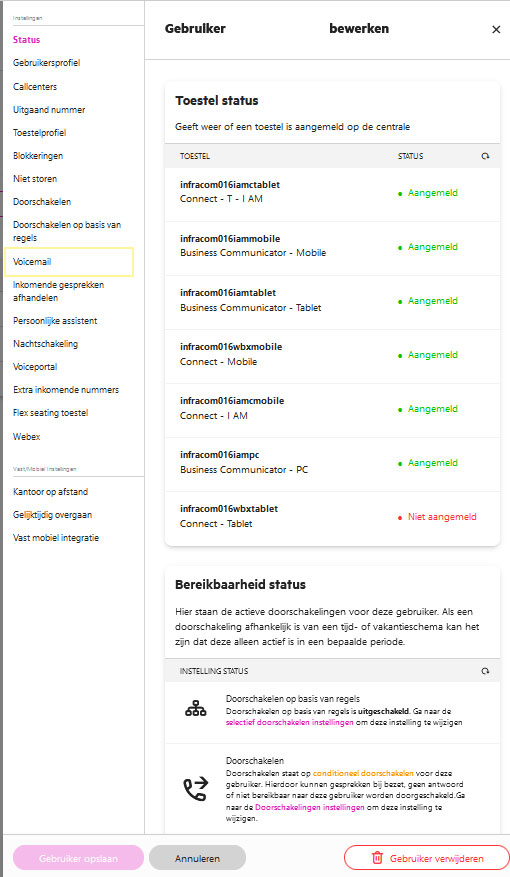
Task: Click the conditioneel doorschakelen link
Action: pyautogui.click(x=363, y=773)
